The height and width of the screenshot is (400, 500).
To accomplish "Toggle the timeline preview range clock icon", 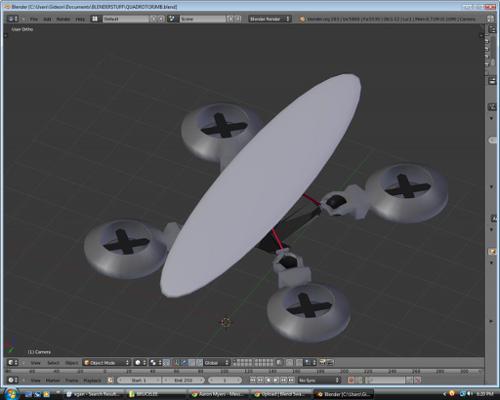I will [x=110, y=380].
